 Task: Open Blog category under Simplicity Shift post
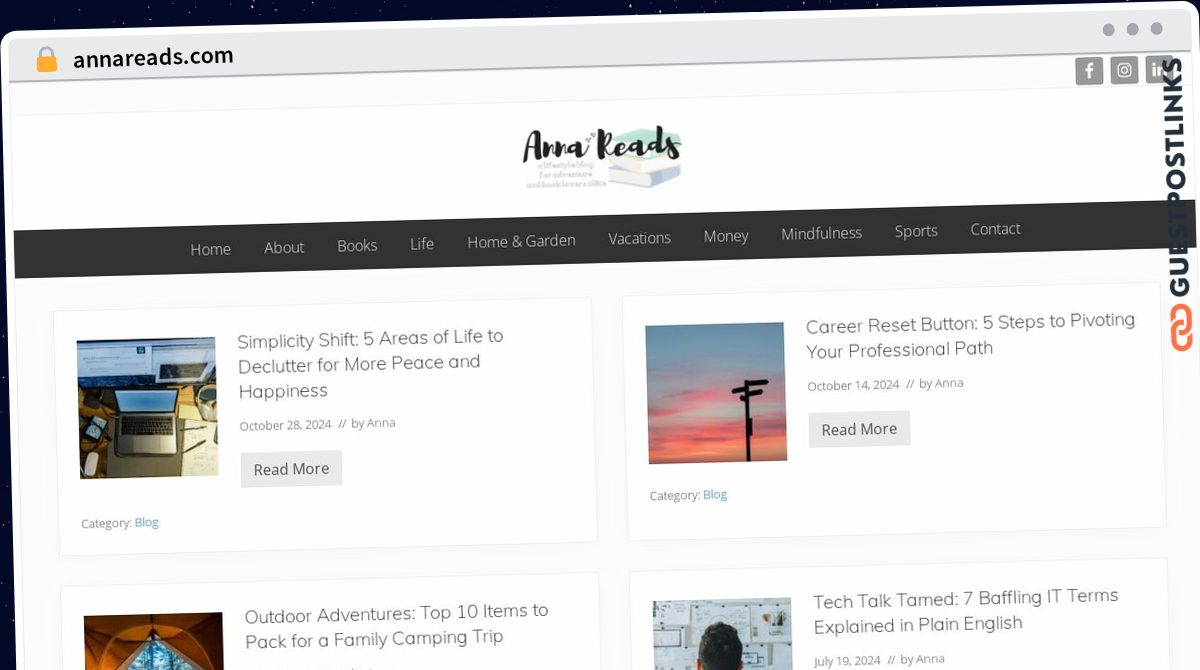(147, 522)
